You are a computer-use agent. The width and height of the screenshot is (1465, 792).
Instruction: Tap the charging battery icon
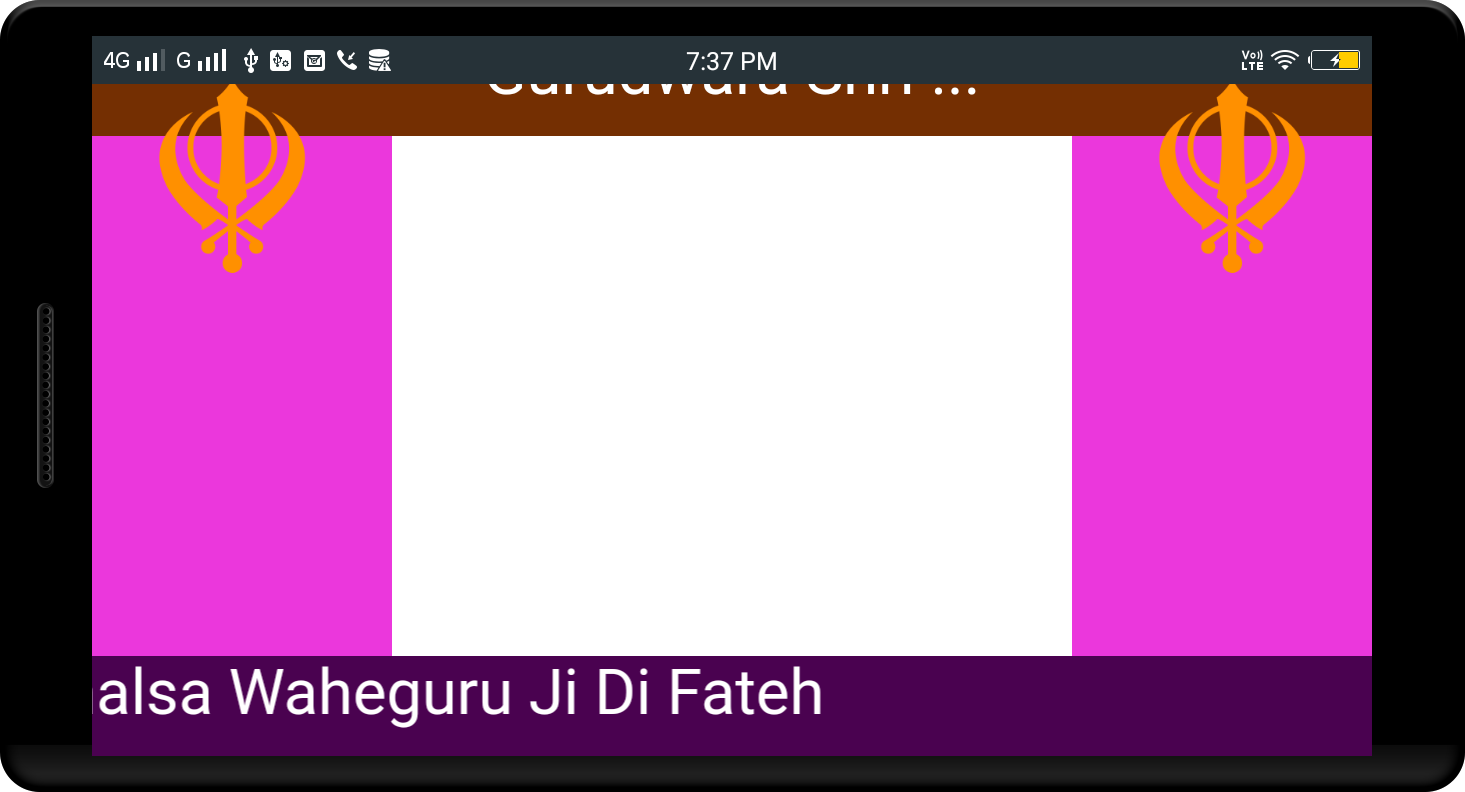(x=1334, y=61)
